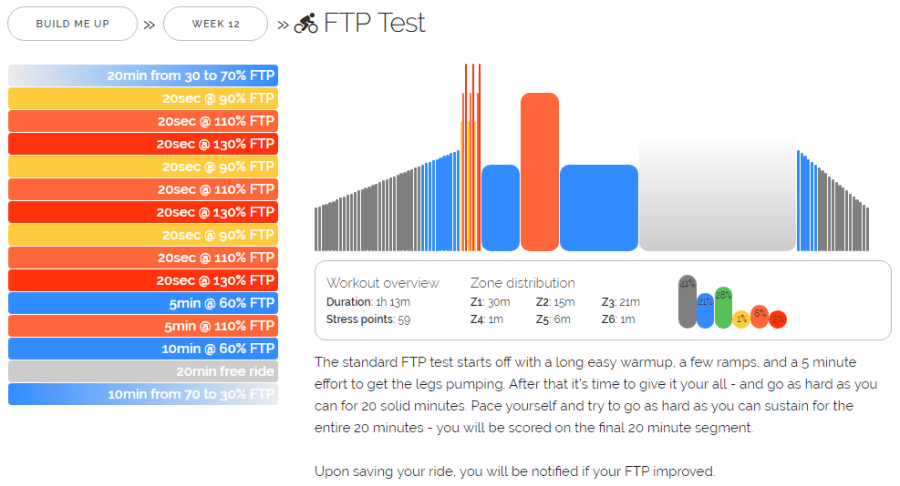Click the wide blue 10-minute block in chart
Viewport: 900px width, 486px height.
point(598,207)
